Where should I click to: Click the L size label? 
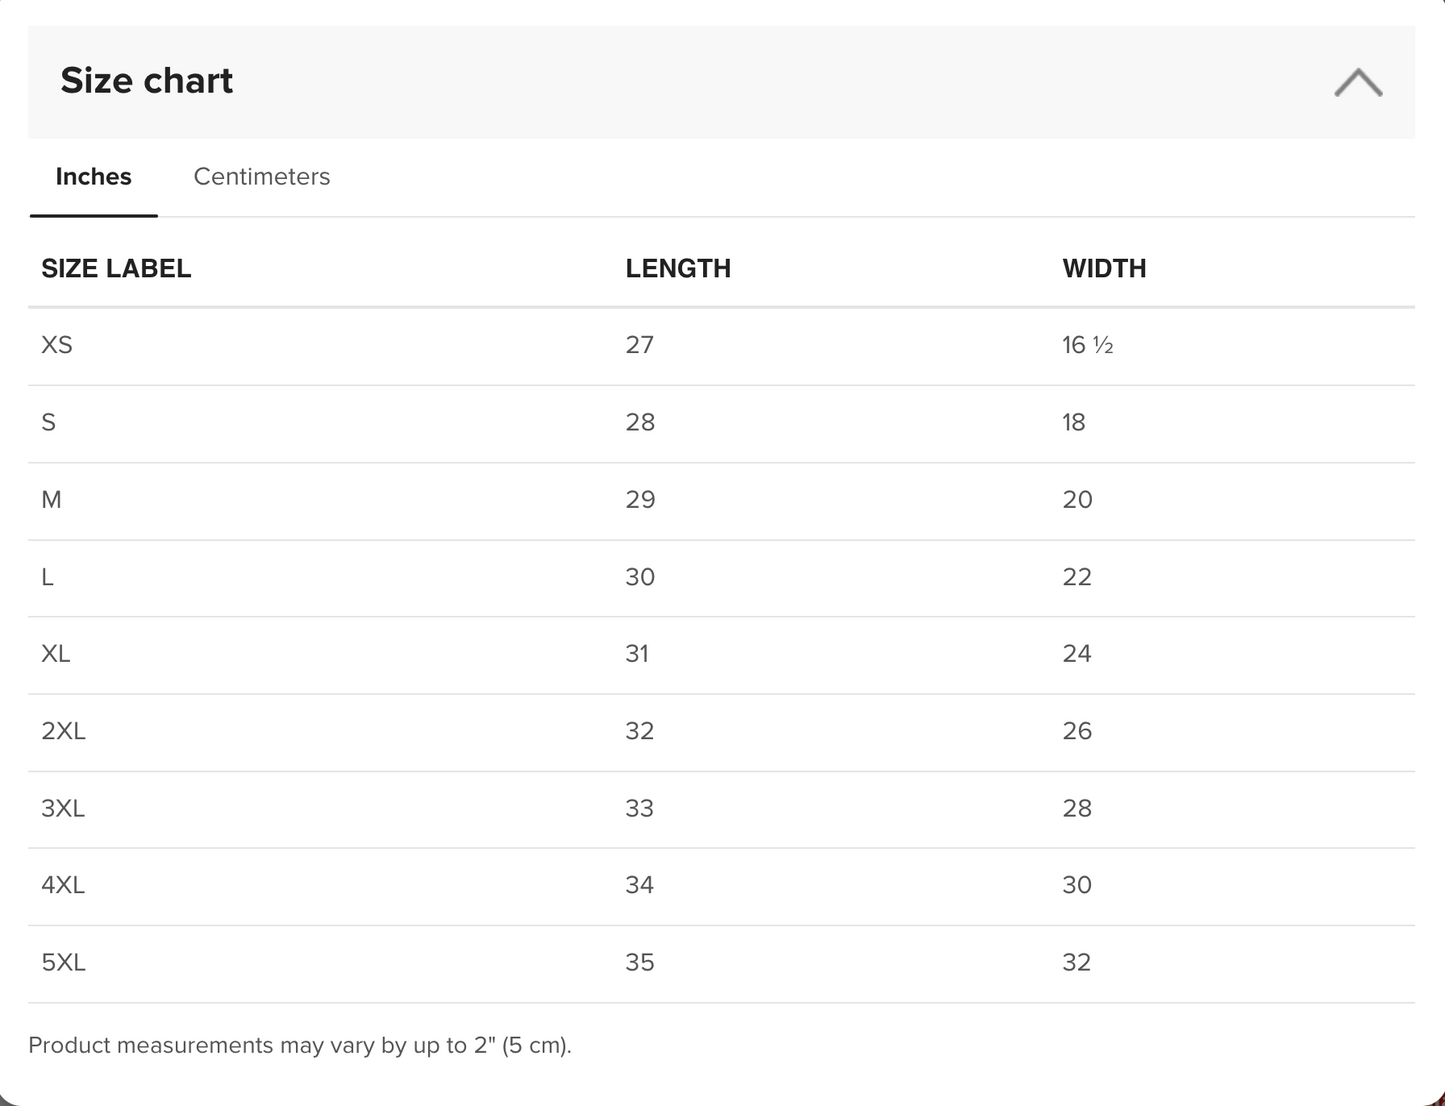point(47,577)
